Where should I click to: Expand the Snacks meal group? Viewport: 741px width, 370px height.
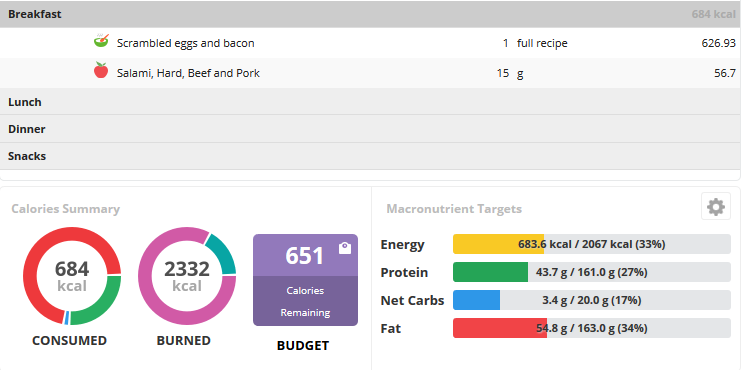pos(370,156)
